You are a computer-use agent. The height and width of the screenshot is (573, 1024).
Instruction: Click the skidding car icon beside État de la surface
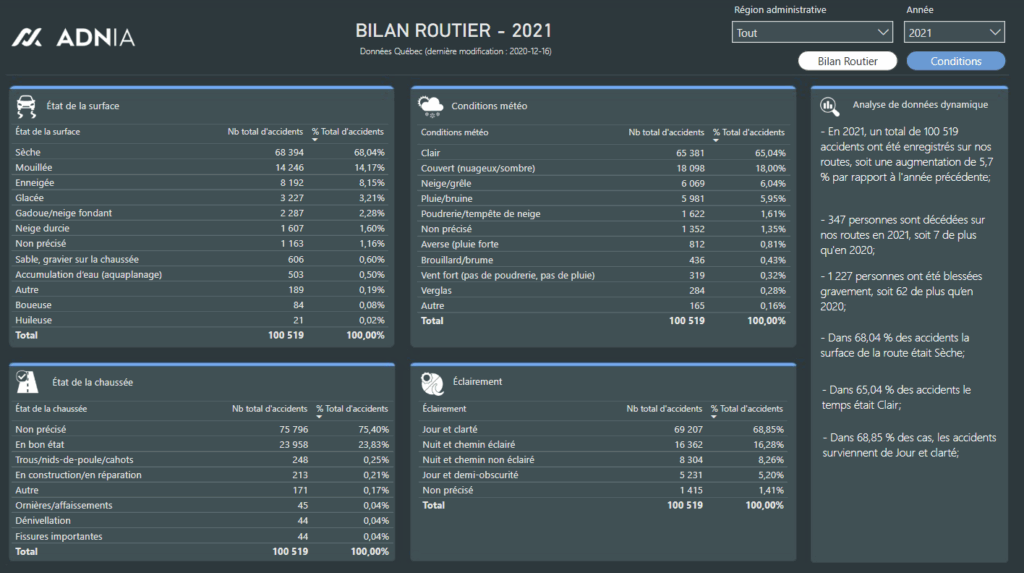pos(27,106)
